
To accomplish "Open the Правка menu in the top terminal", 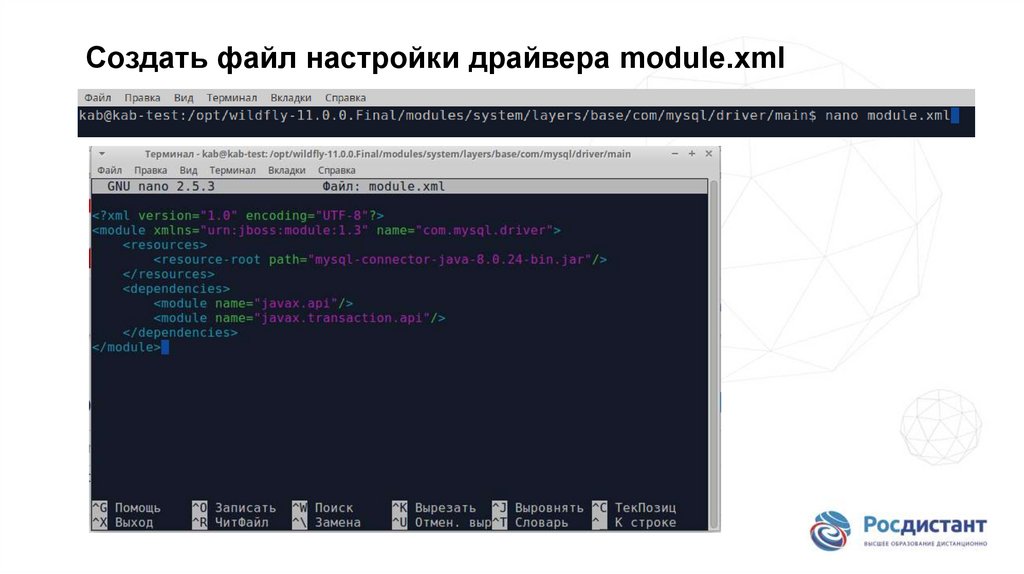I will tap(142, 98).
